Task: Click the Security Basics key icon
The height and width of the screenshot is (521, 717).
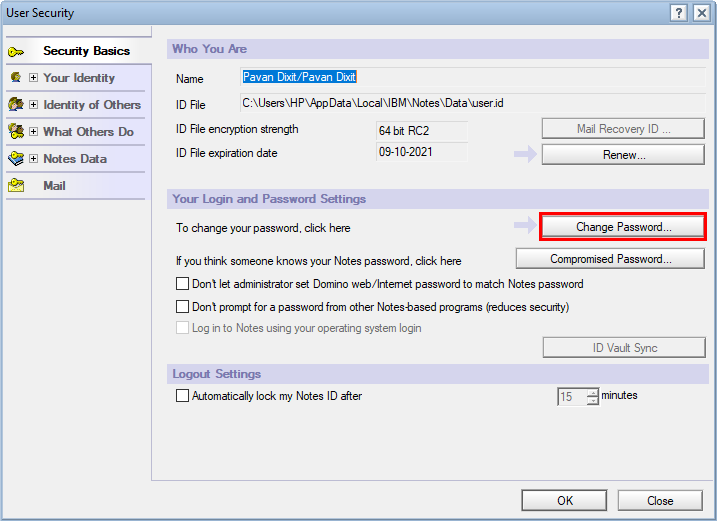Action: [17, 51]
